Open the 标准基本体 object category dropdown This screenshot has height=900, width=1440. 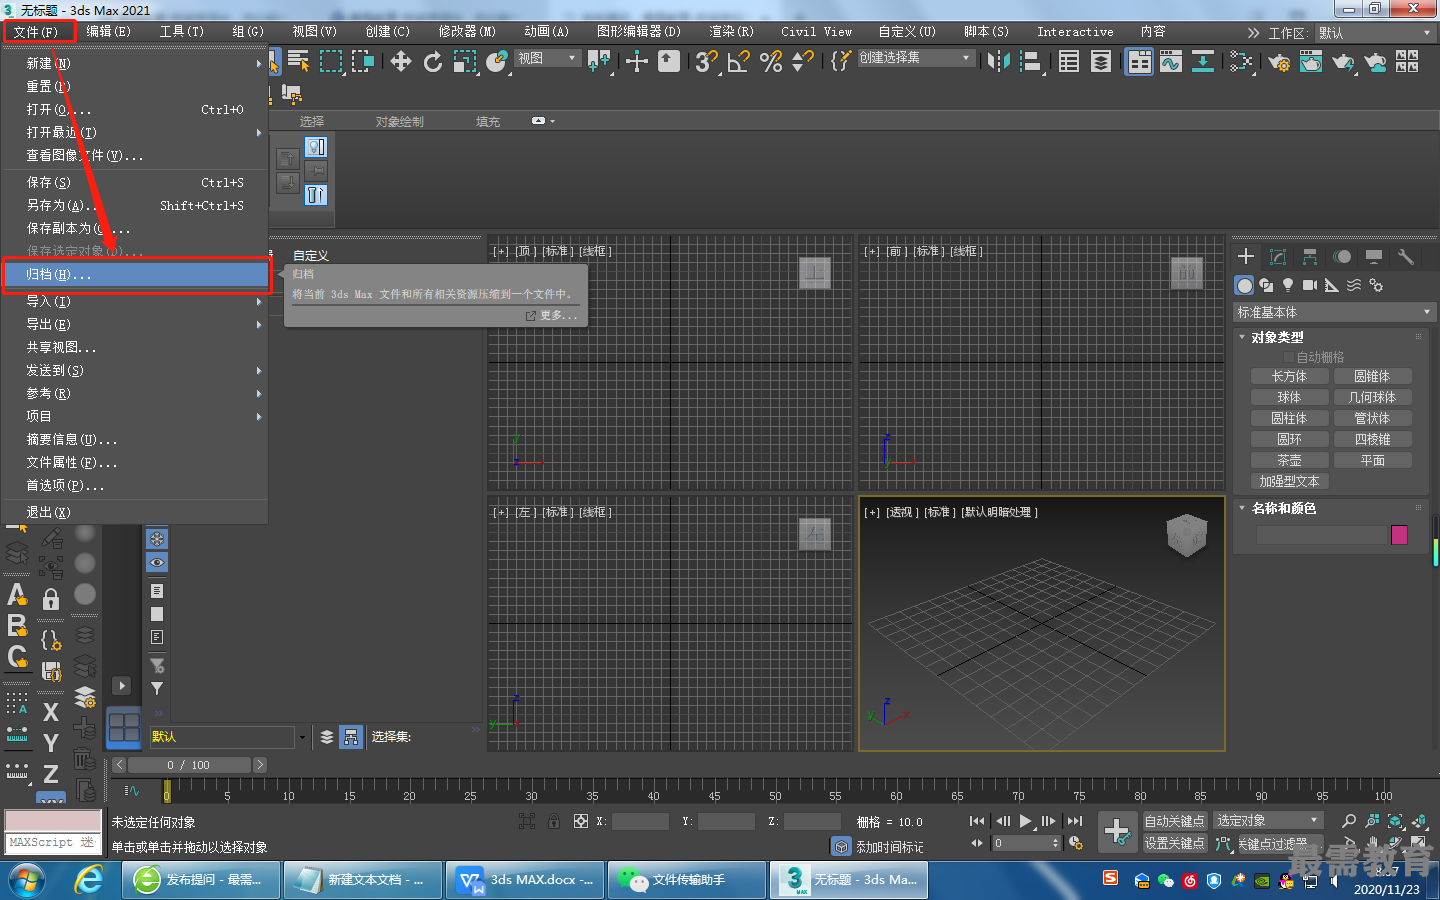tap(1334, 313)
